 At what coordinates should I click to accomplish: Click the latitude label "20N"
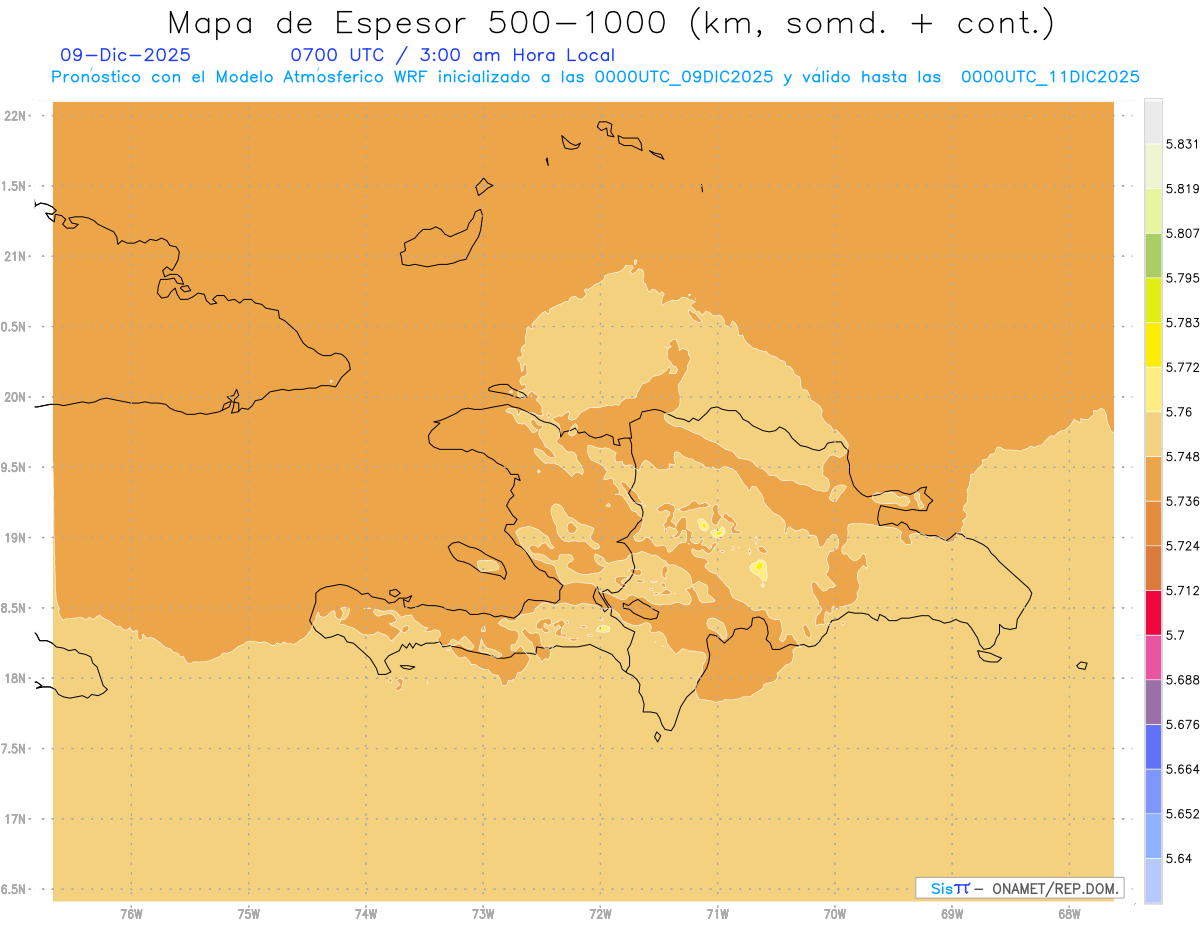[x=17, y=397]
